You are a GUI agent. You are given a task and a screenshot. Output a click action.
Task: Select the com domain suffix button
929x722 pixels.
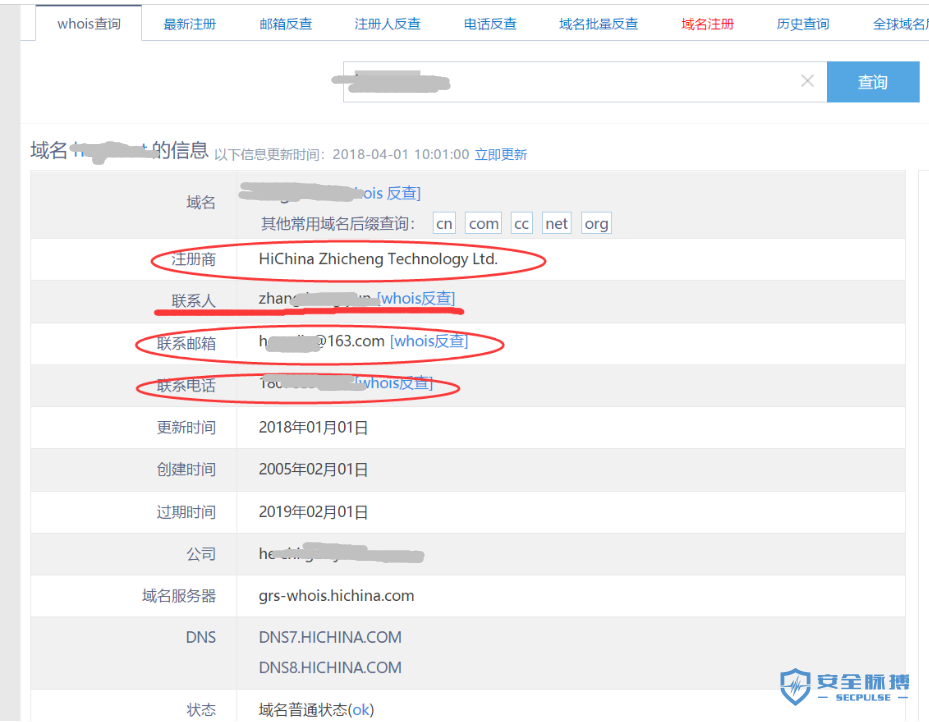pyautogui.click(x=483, y=223)
